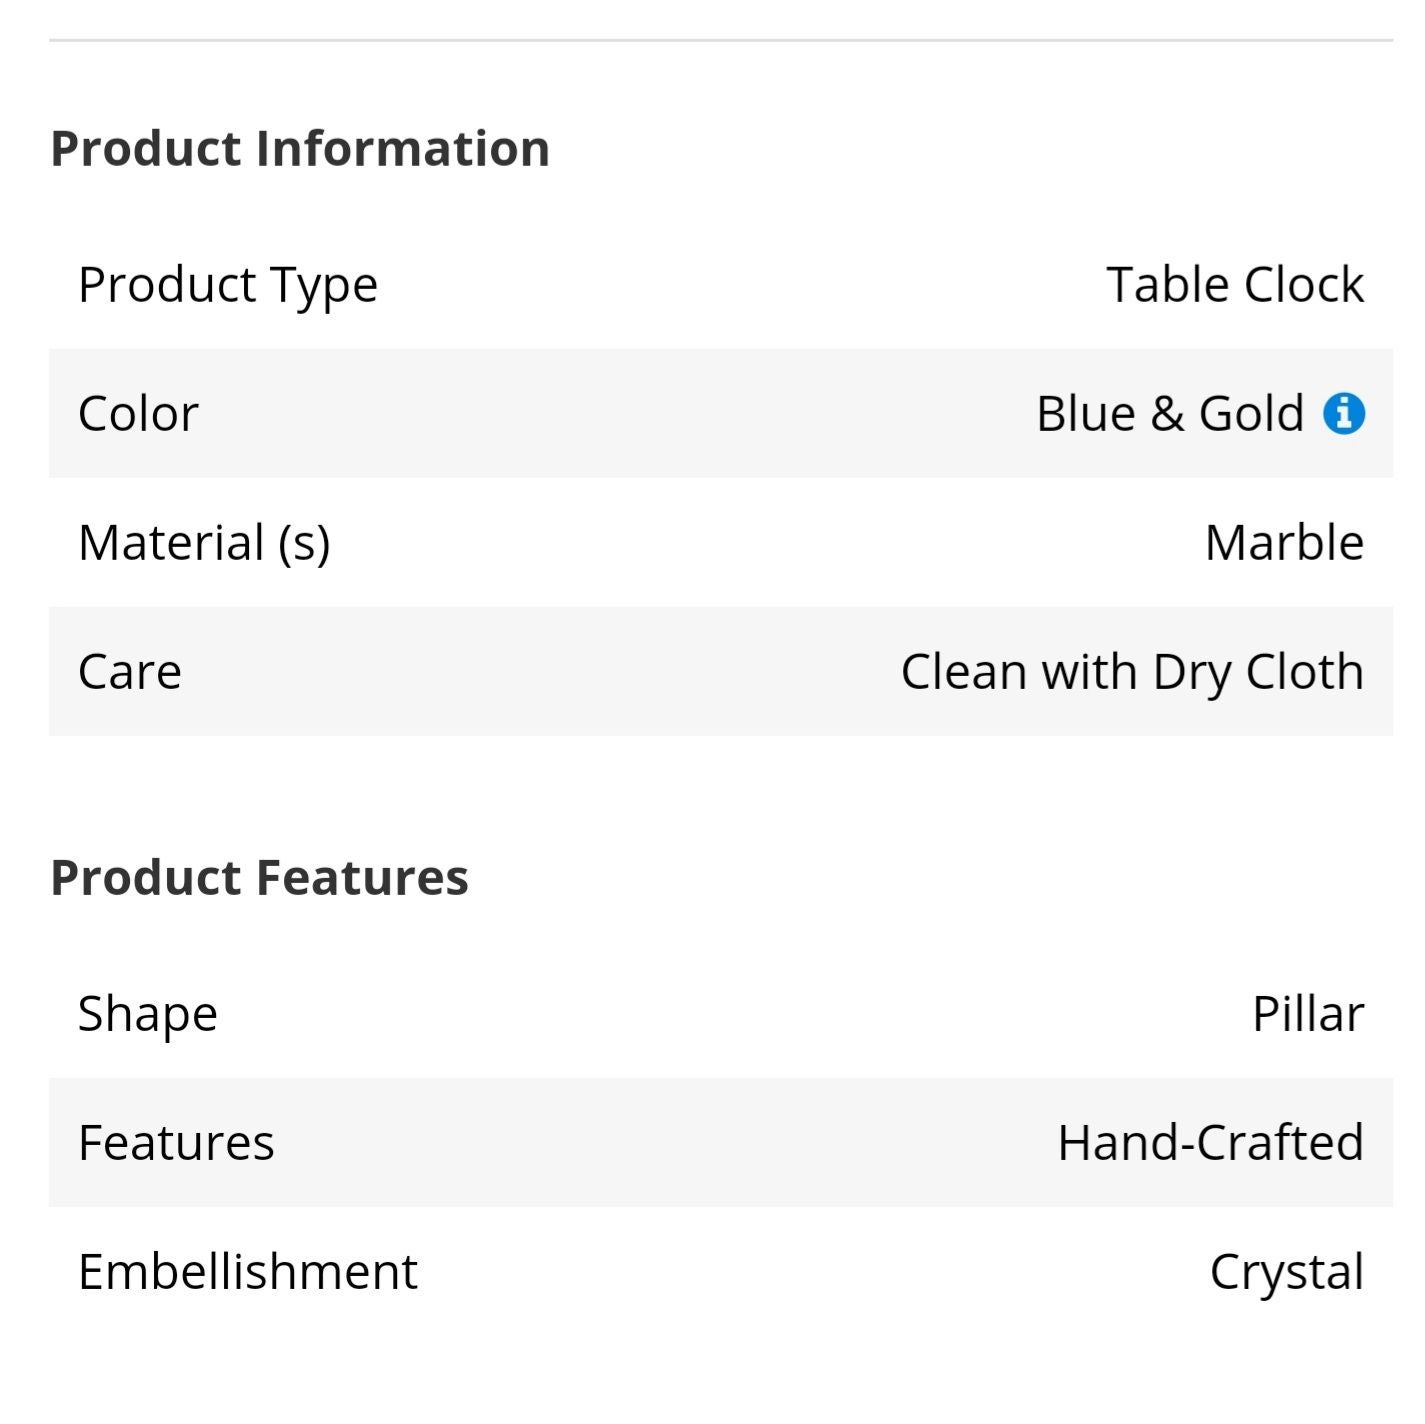This screenshot has width=1425, height=1424.
Task: Click the Blue & Gold color value
Action: (x=1170, y=413)
